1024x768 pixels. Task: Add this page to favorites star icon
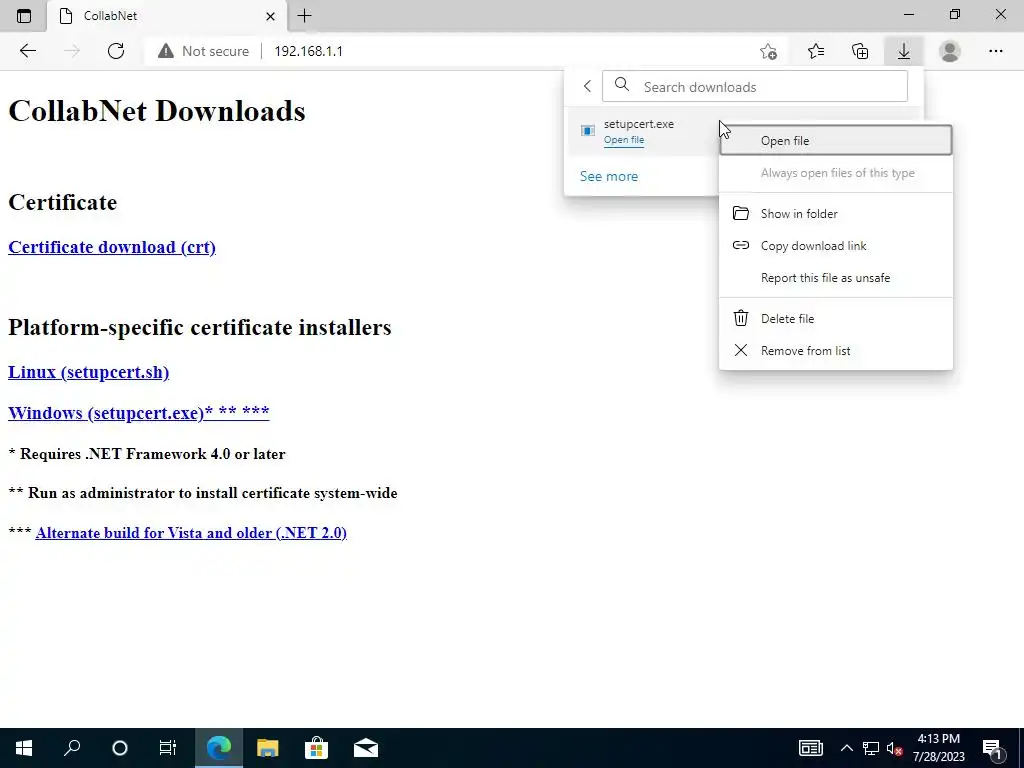click(769, 51)
